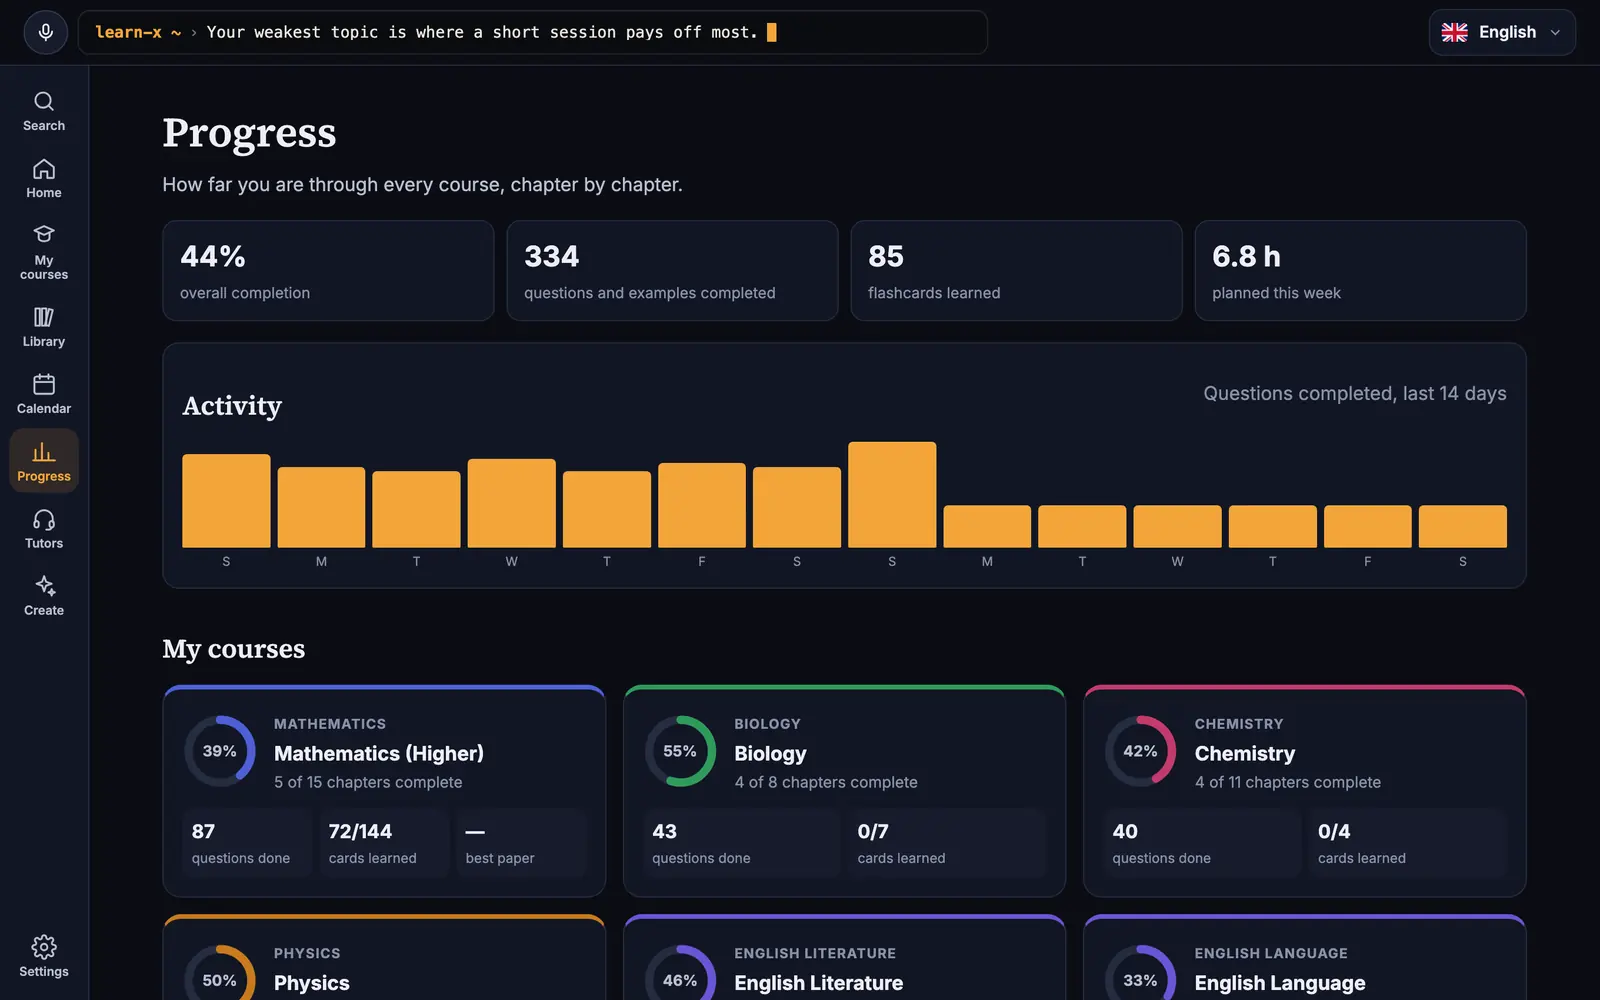This screenshot has width=1600, height=1000.
Task: Click the Progress page title
Action: pos(249,133)
